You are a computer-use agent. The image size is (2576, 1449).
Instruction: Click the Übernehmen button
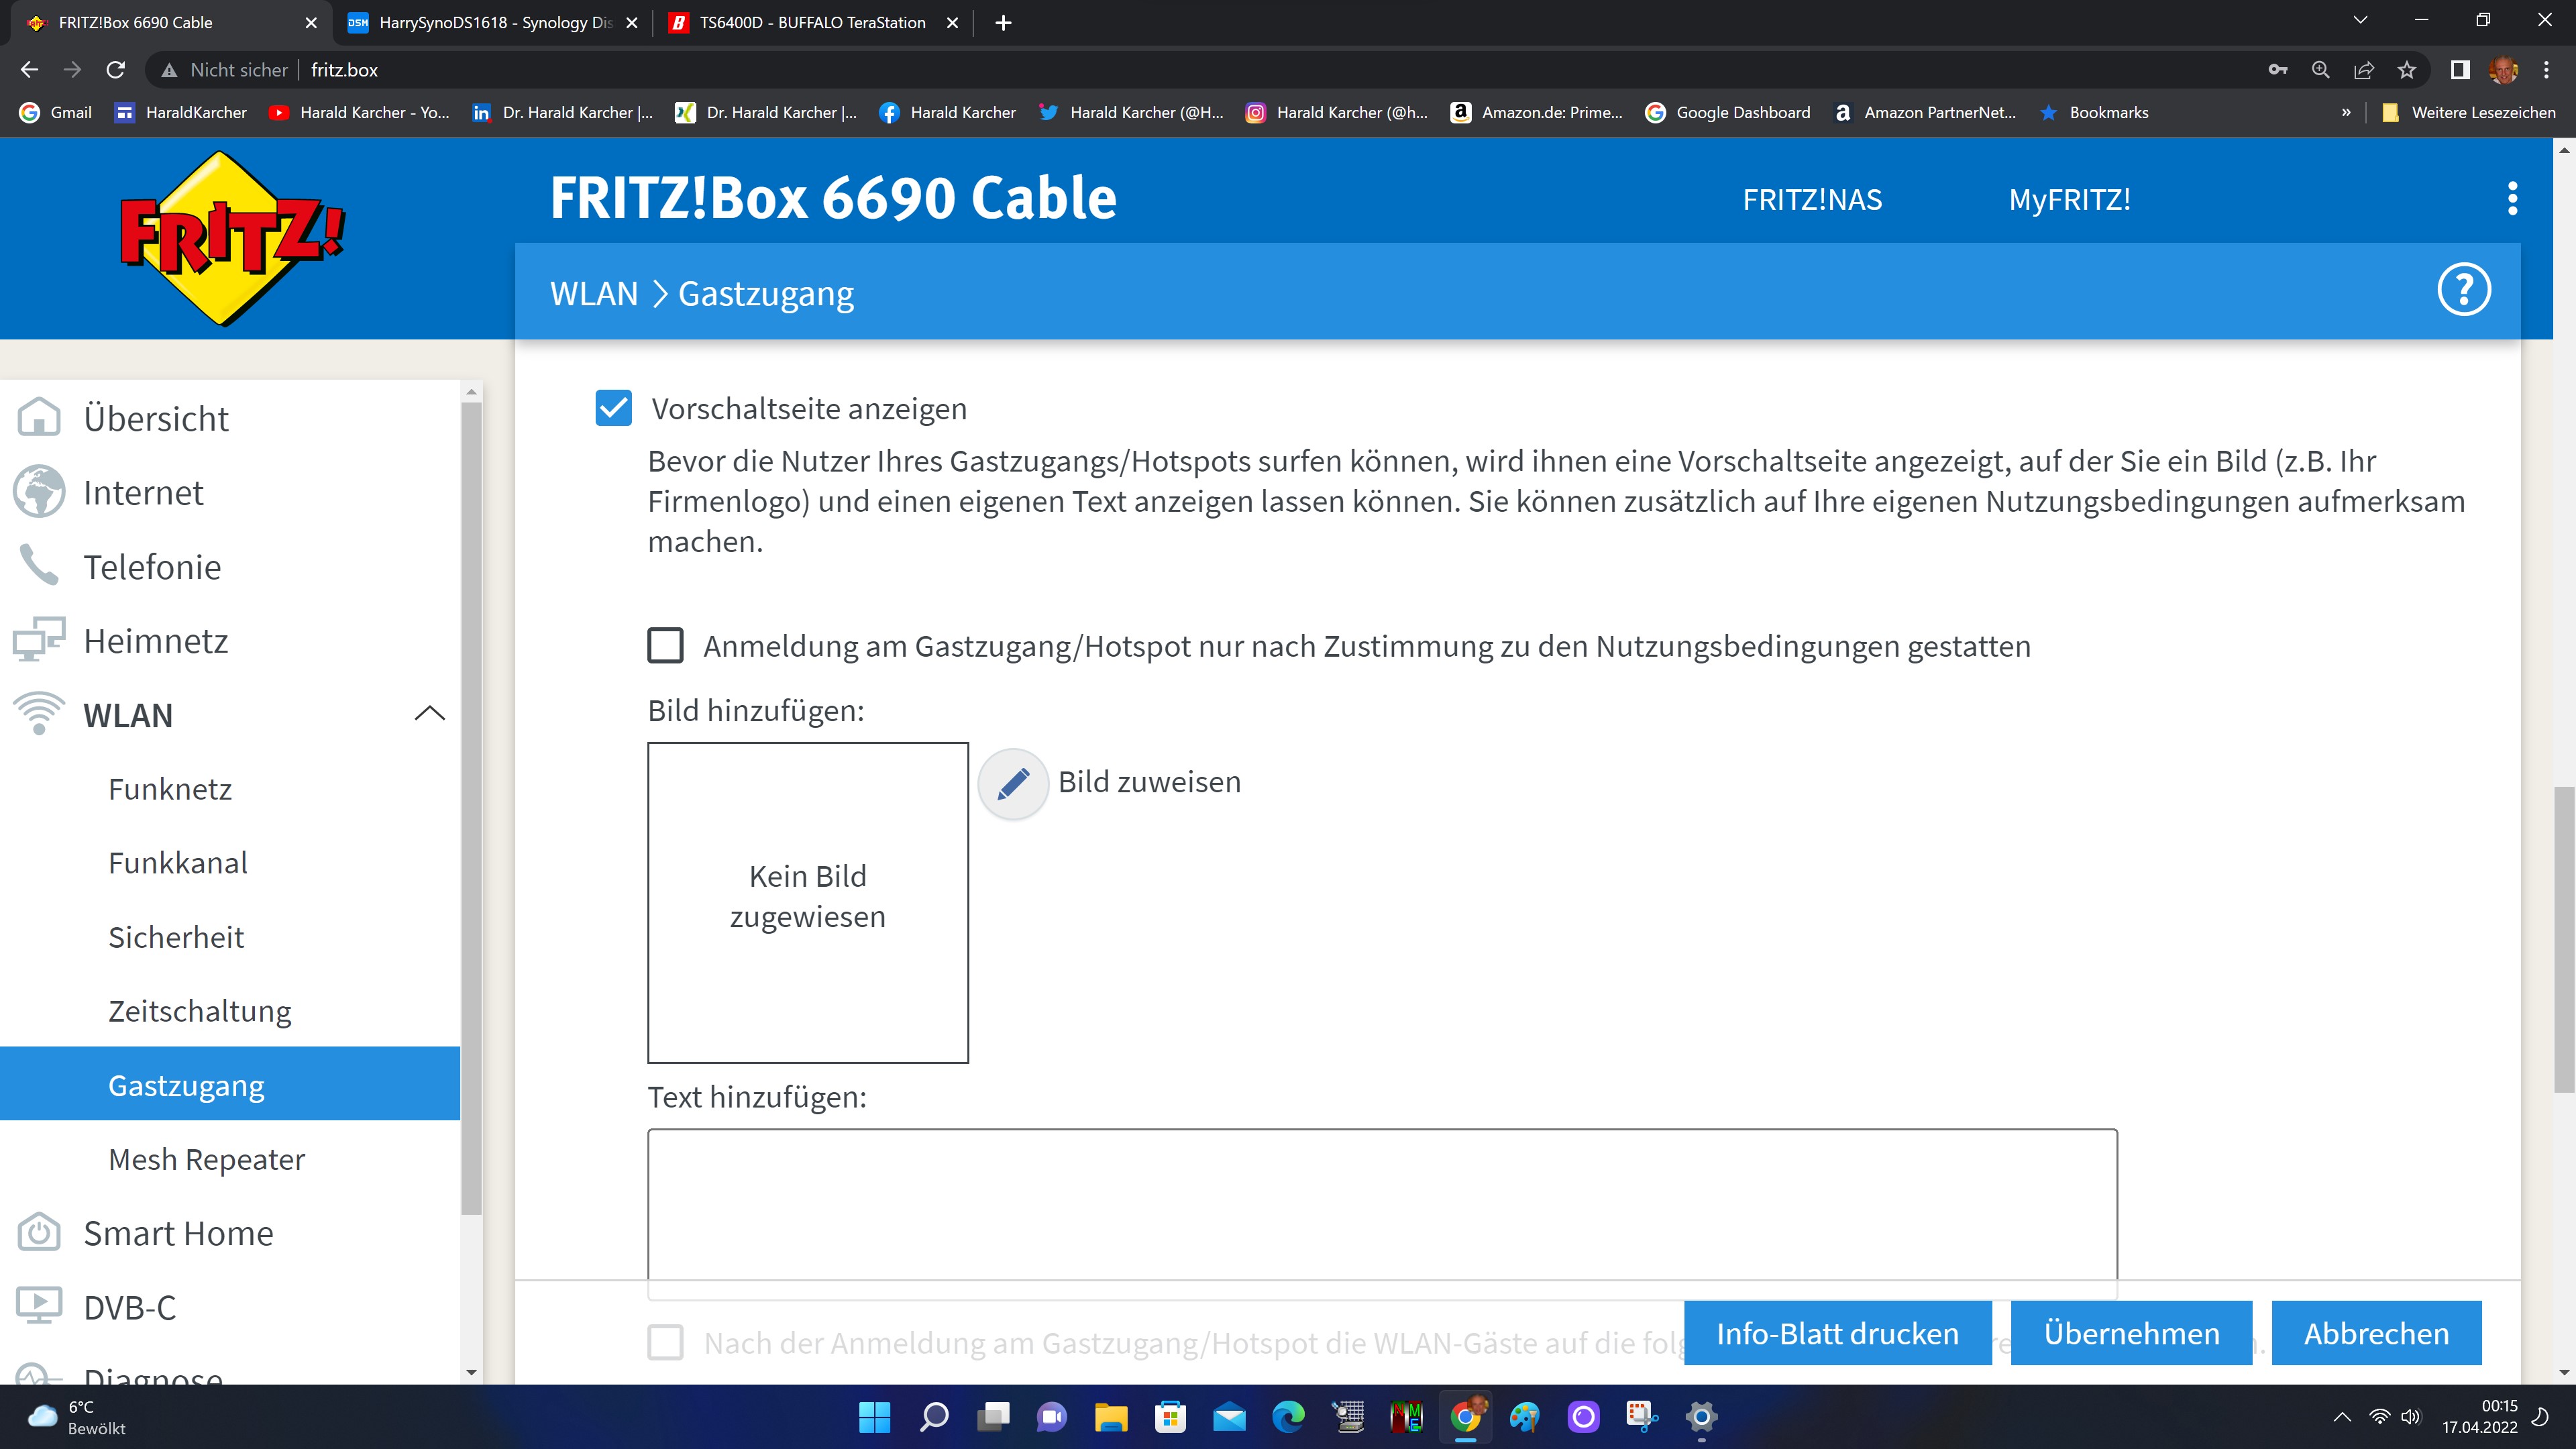(x=2130, y=1333)
